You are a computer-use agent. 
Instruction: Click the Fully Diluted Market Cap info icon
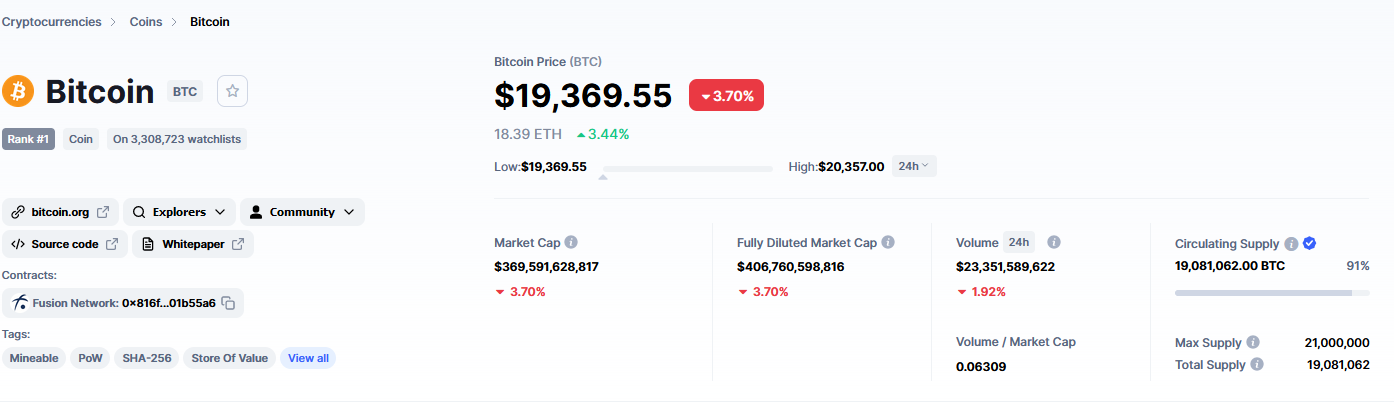tap(888, 242)
